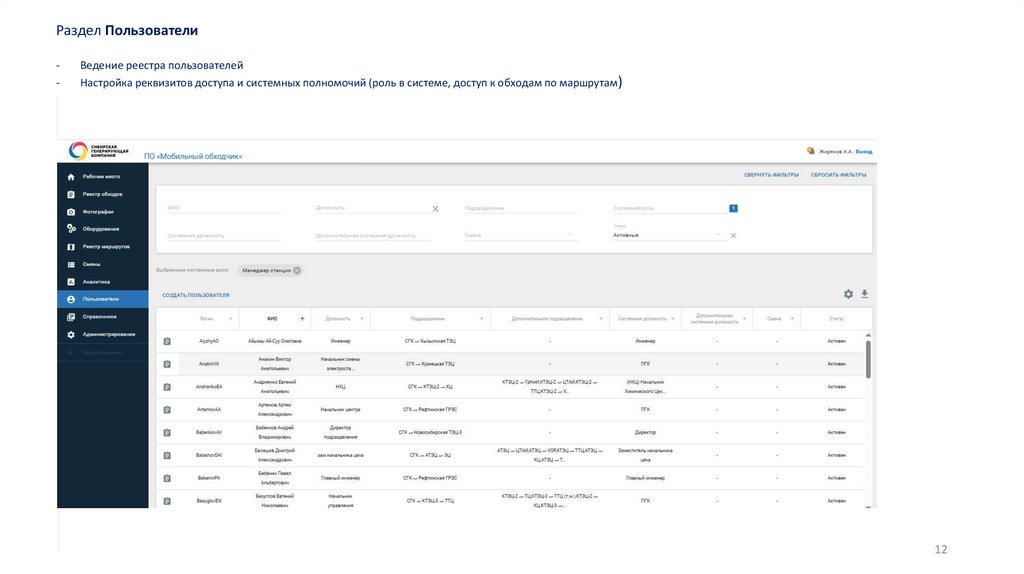The height and width of the screenshot is (574, 1024).
Task: Click the ФИО filter input field
Action: click(x=224, y=208)
